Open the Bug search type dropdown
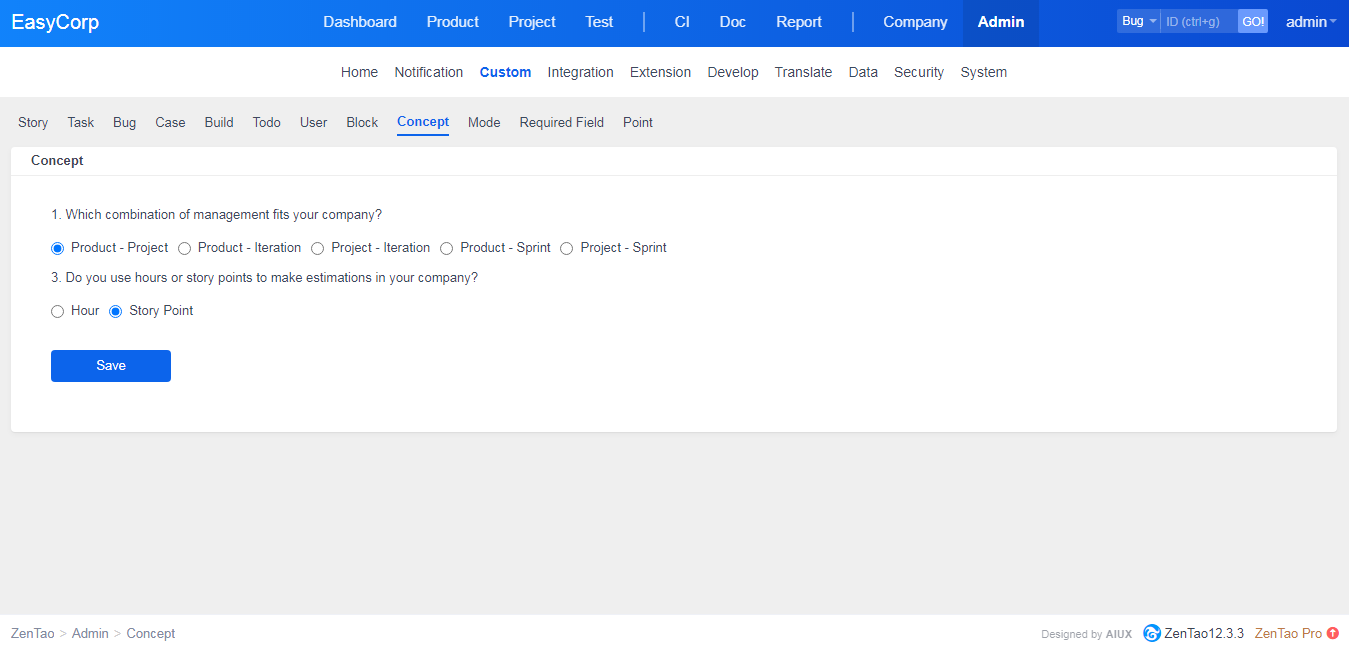The image size is (1349, 652). pyautogui.click(x=1138, y=21)
